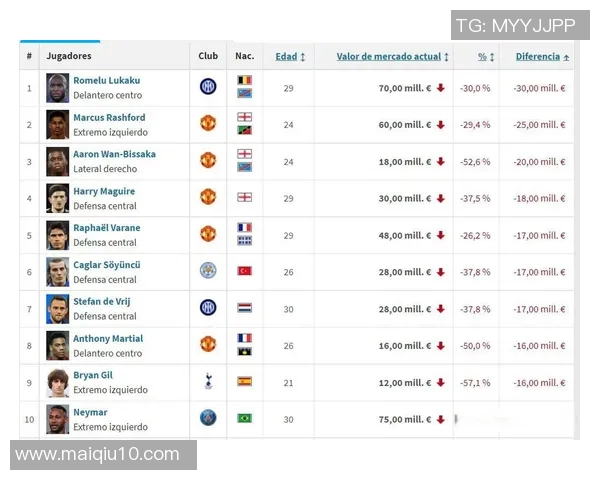Click Leicester City crest beside Caglar Söyüncü
Image resolution: width=600 pixels, height=480 pixels.
208,270
